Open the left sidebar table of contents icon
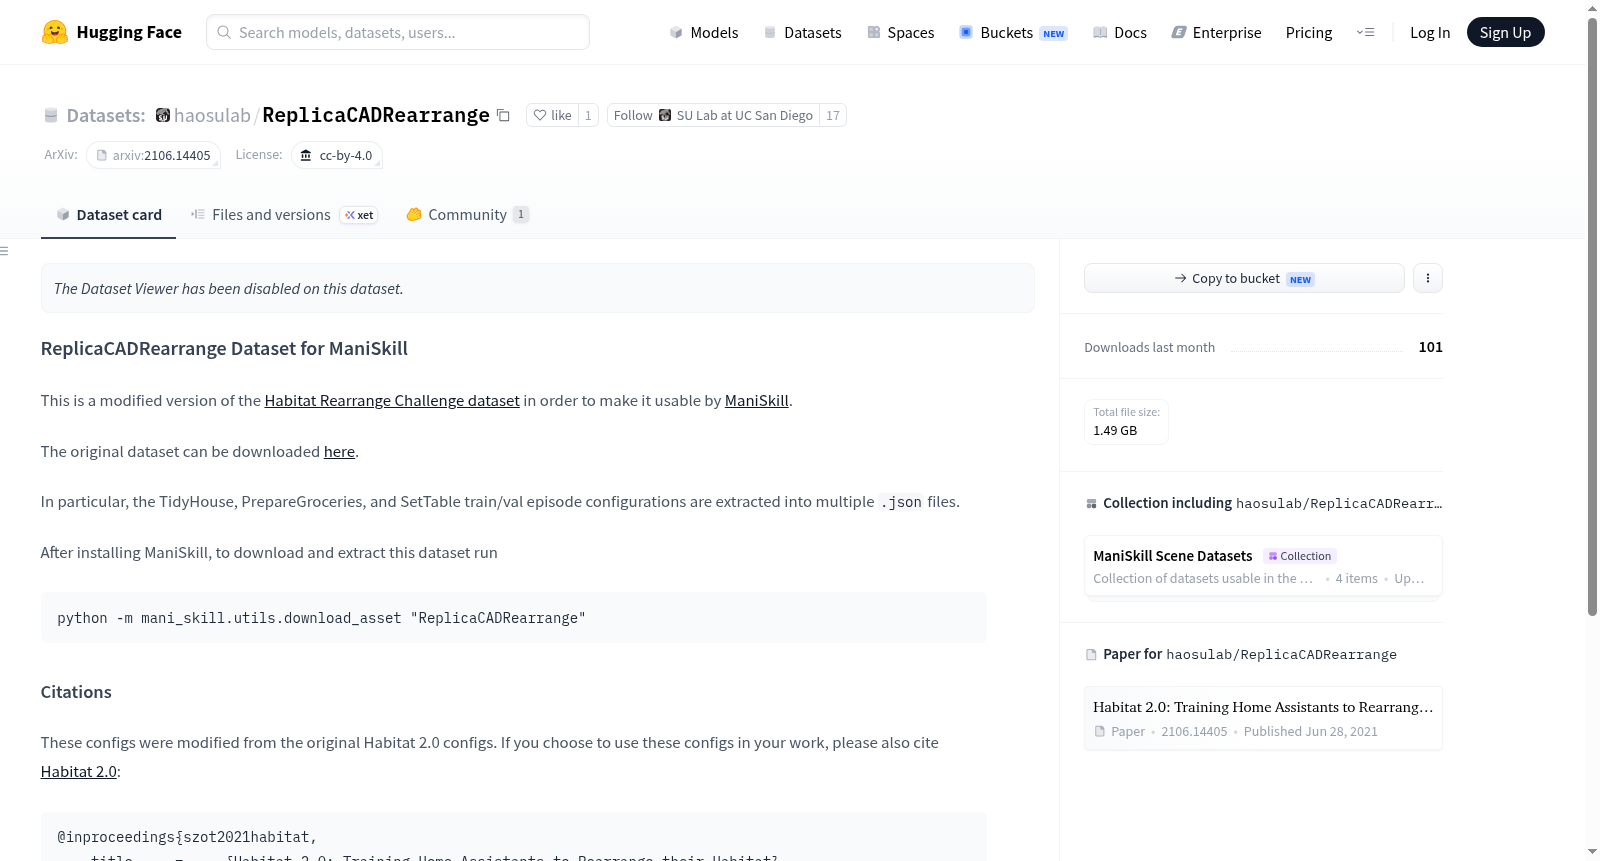This screenshot has height=861, width=1600. tap(5, 251)
